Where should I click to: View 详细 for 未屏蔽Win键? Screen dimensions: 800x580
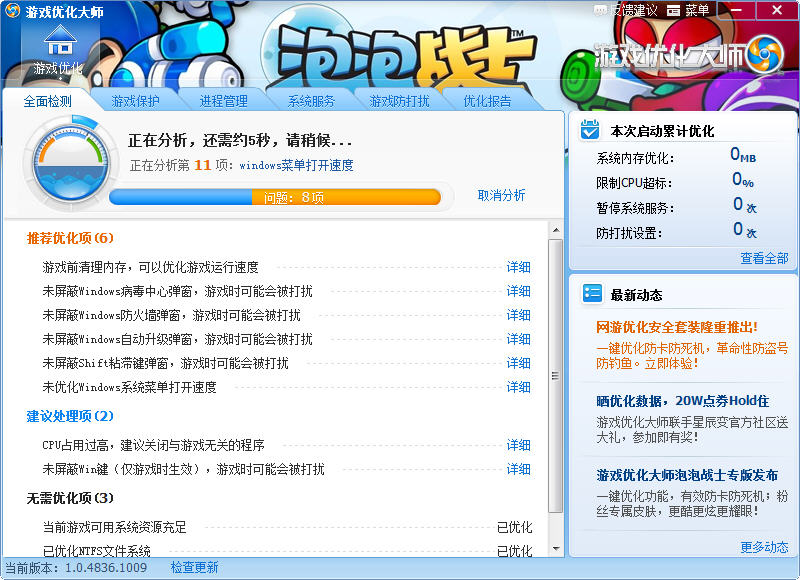[518, 469]
